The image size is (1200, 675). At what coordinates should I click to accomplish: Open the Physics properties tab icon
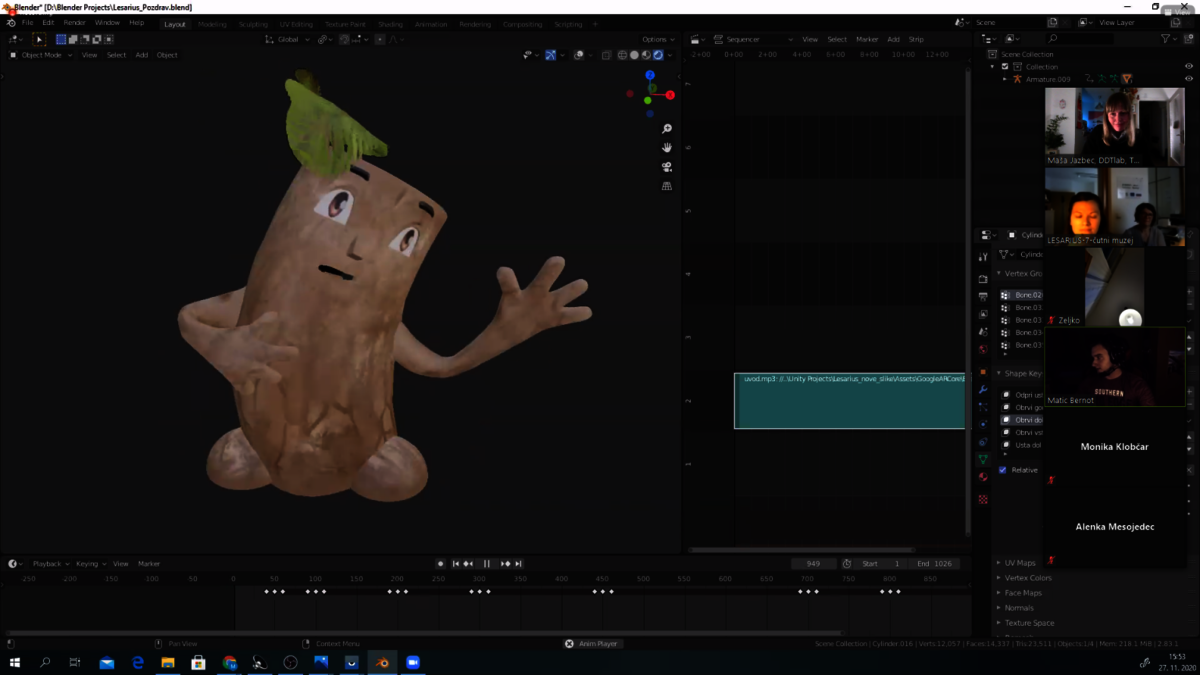pos(983,424)
